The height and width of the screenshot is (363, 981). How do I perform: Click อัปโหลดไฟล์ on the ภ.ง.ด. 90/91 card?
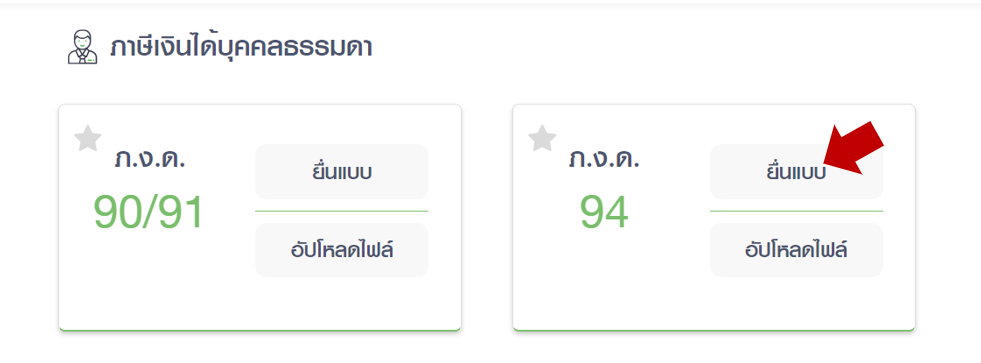[x=342, y=250]
